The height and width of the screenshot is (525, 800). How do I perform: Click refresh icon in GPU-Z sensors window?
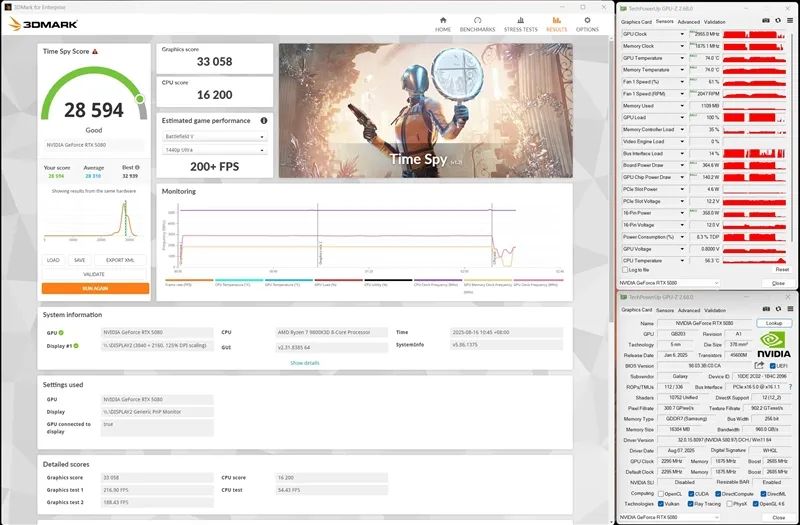[778, 21]
